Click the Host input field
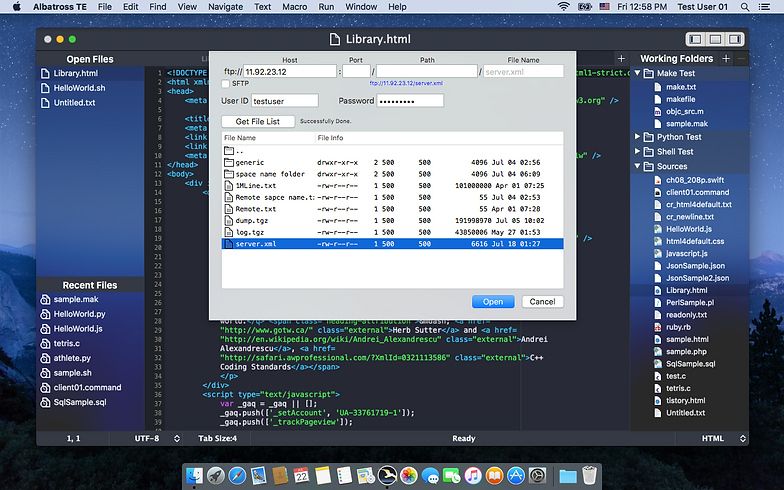This screenshot has width=784, height=490. tap(290, 72)
